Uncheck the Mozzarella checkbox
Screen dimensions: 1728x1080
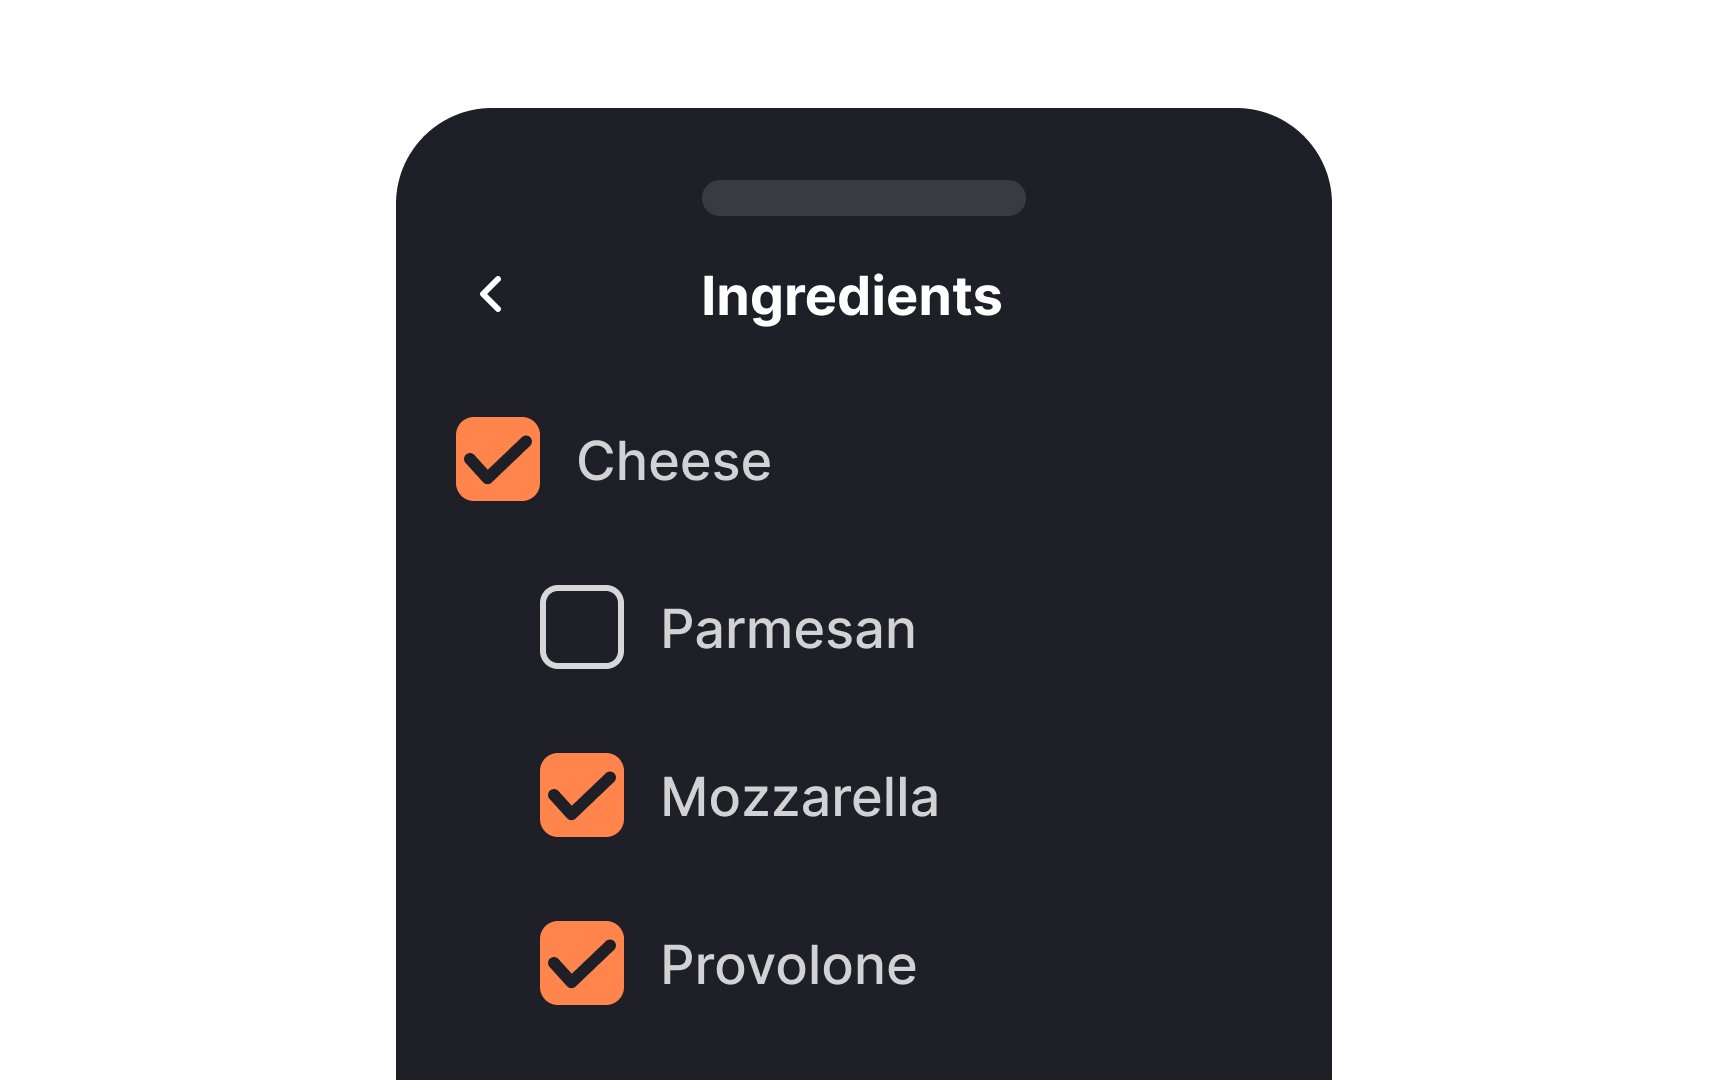click(582, 795)
